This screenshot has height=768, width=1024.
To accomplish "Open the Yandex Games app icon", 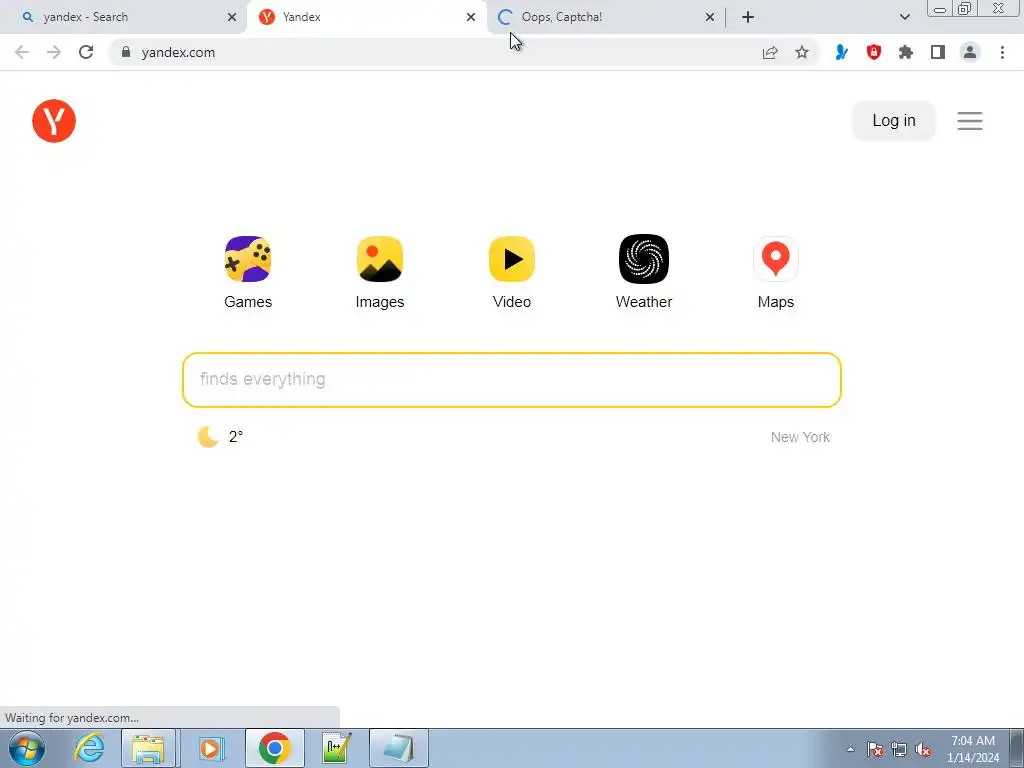I will 248,259.
